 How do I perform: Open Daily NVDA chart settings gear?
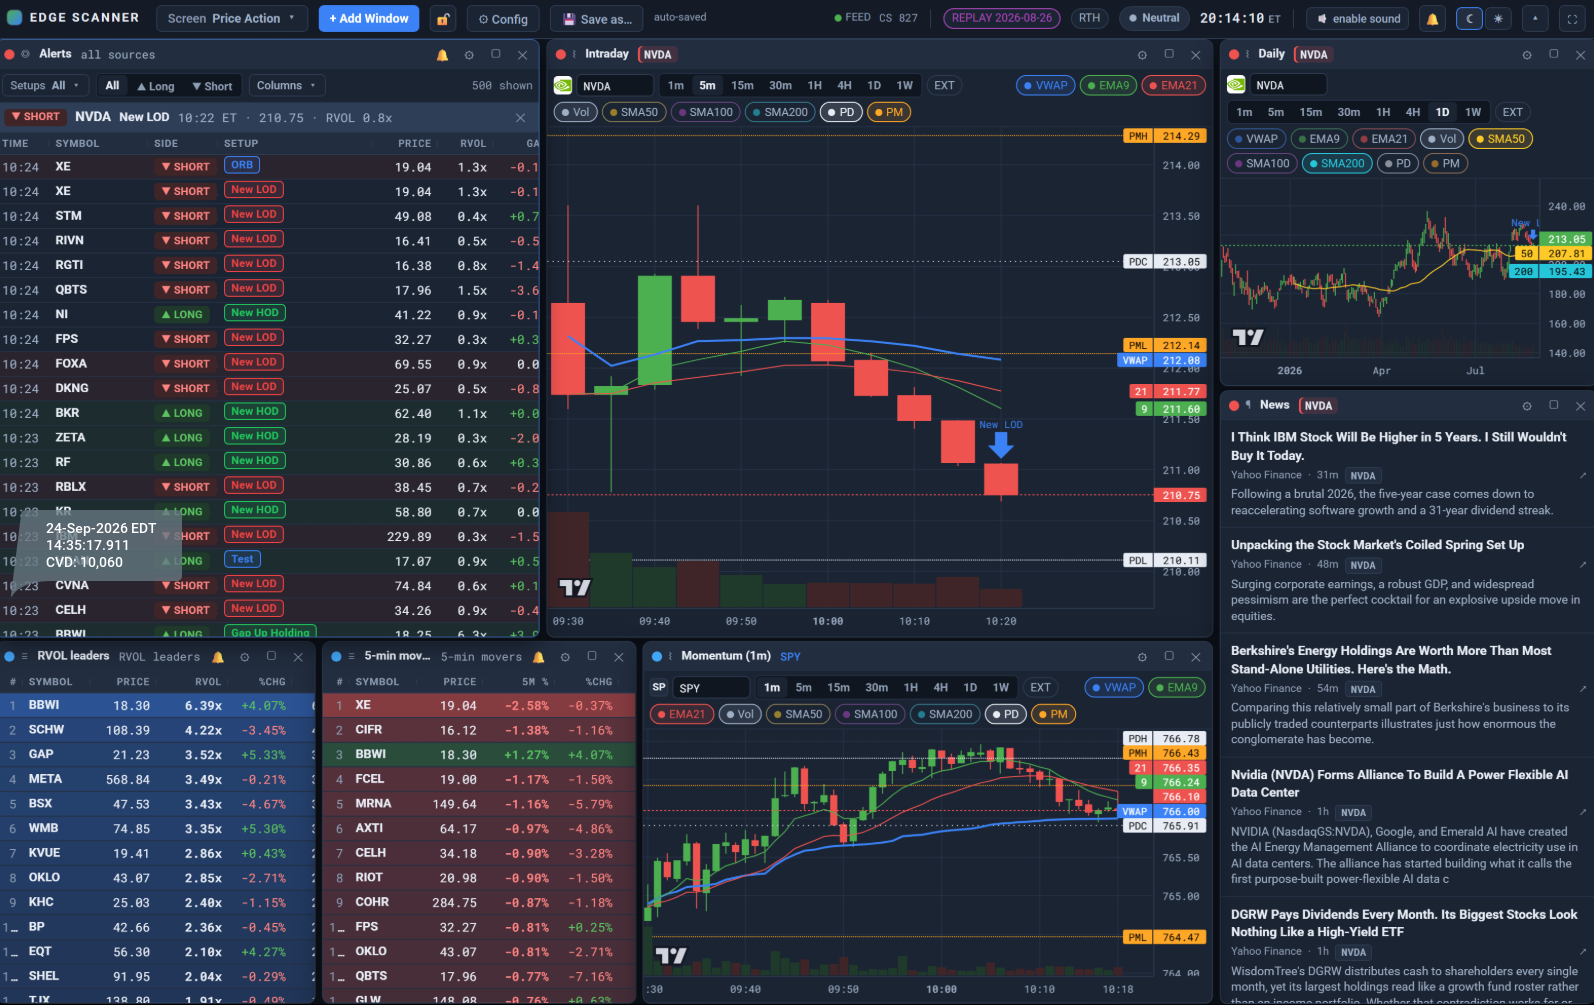pos(1527,55)
